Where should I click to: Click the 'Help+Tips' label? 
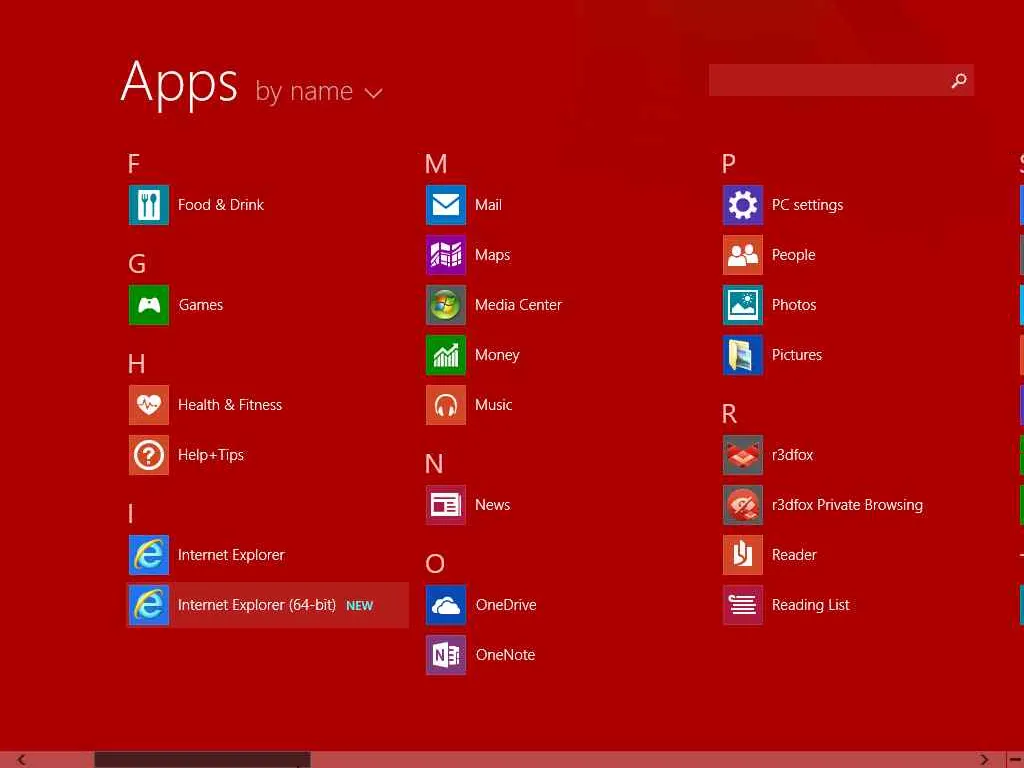(211, 455)
